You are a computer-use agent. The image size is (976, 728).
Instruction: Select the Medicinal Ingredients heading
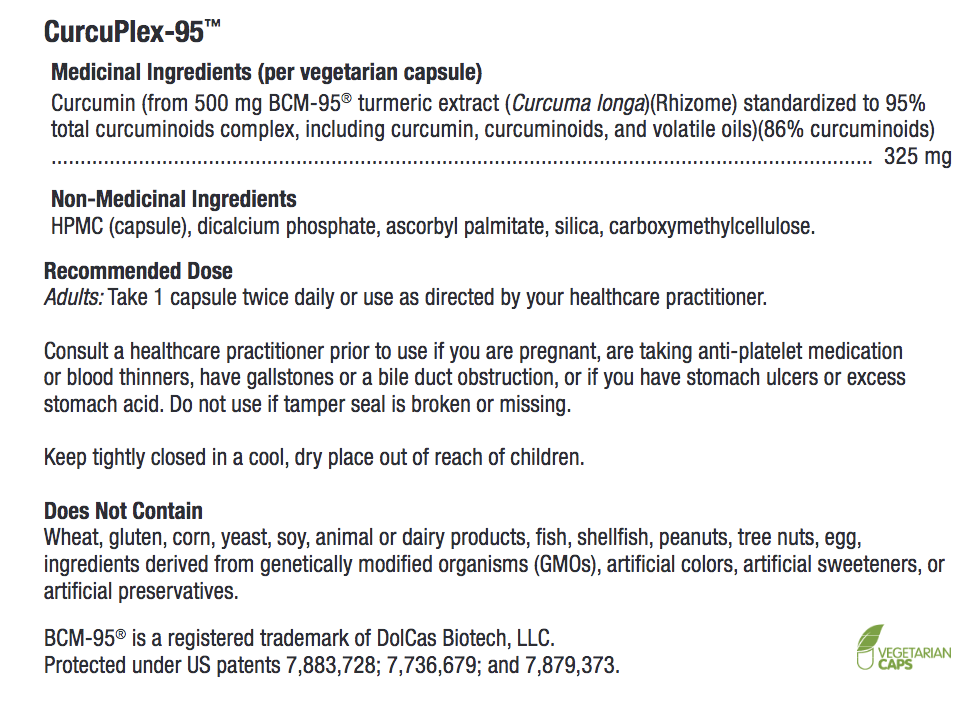point(266,73)
